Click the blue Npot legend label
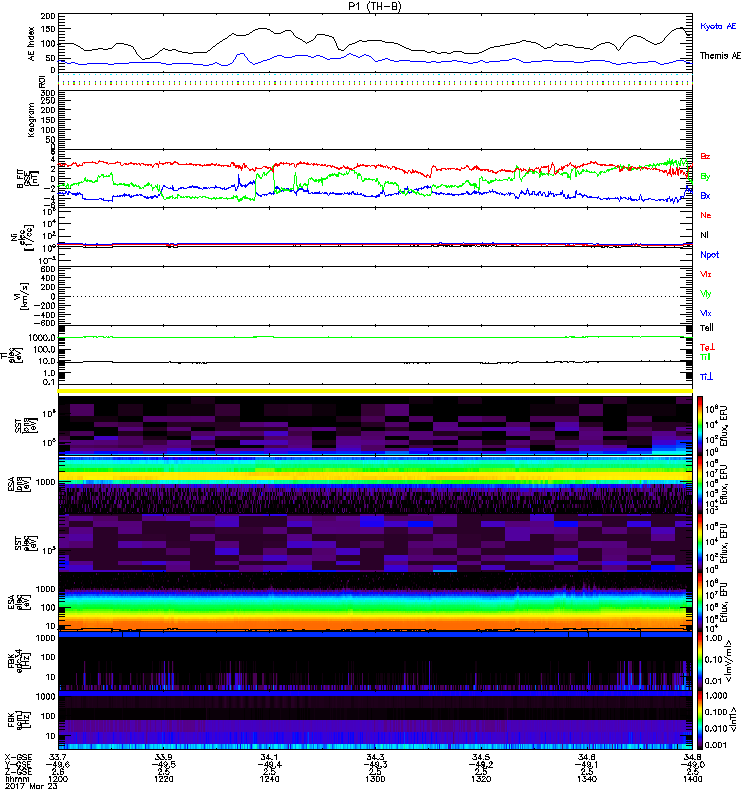Image resolution: width=750 pixels, height=800 pixels. point(710,255)
